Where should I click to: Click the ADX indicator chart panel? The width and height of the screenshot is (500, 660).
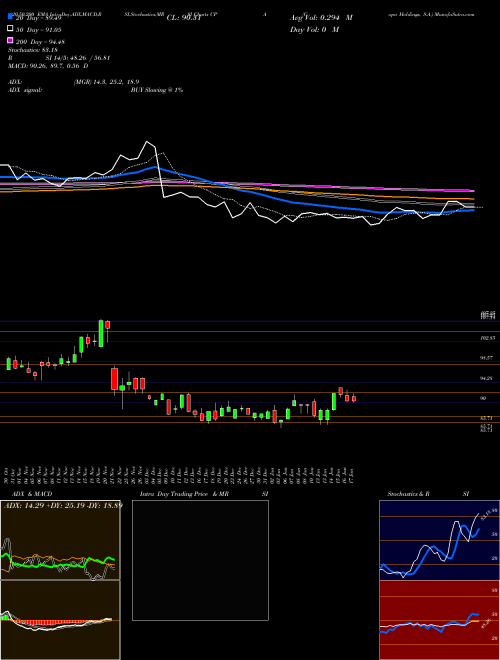pos(60,540)
